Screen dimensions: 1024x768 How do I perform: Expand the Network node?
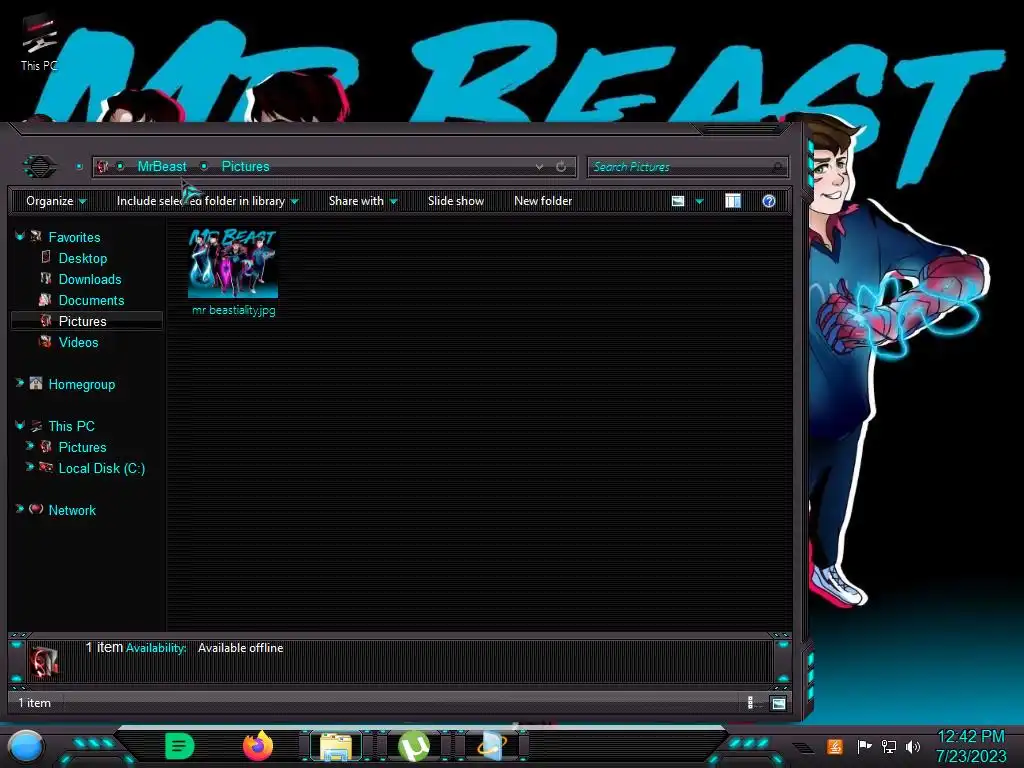(x=20, y=509)
